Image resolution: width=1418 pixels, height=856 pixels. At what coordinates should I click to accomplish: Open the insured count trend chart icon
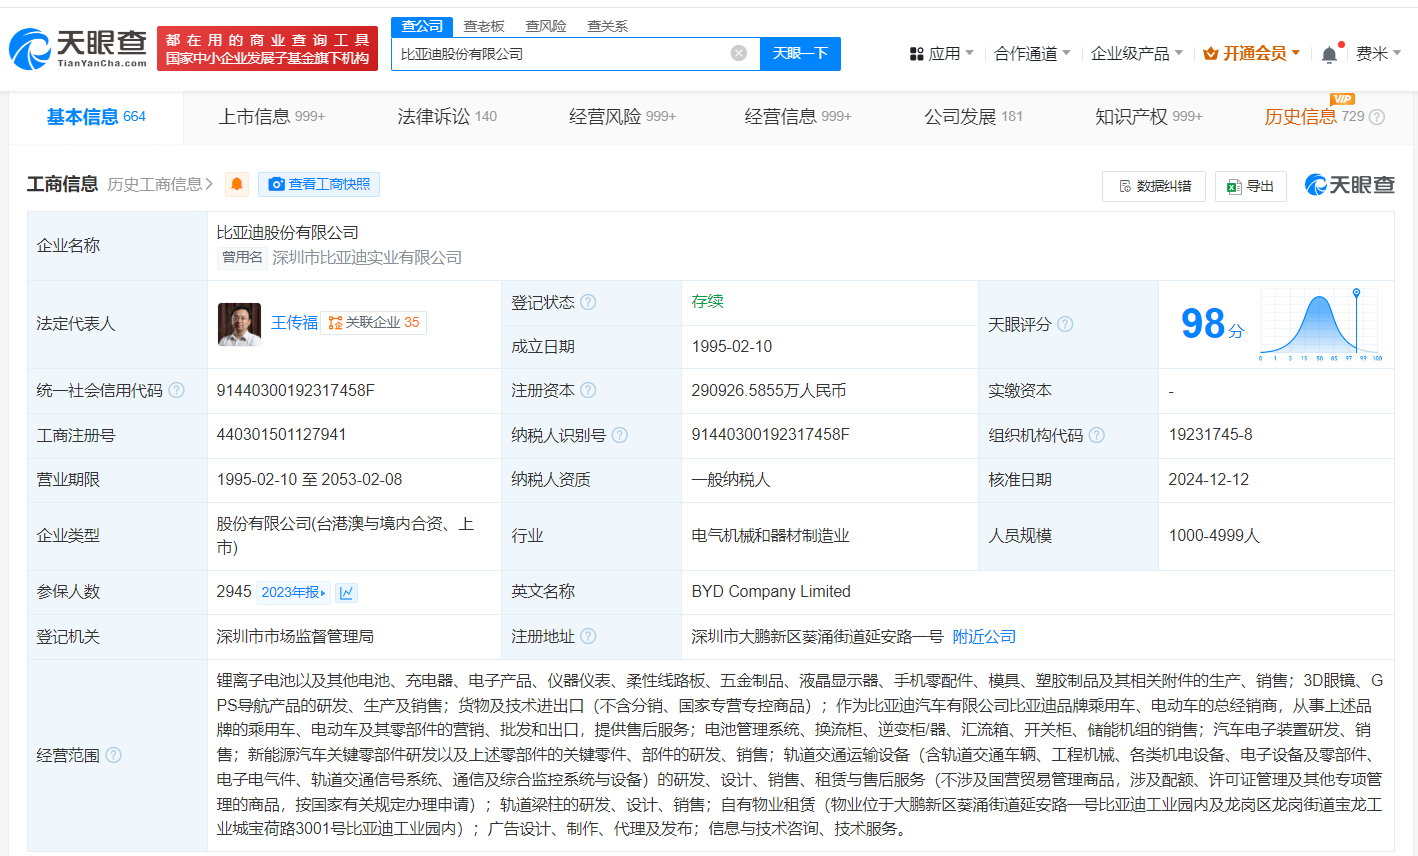tap(346, 593)
